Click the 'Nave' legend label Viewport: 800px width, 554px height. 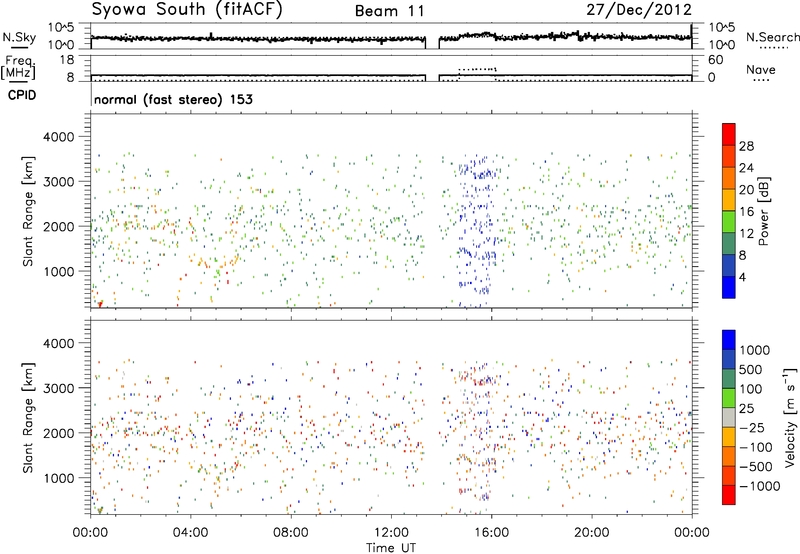761,69
